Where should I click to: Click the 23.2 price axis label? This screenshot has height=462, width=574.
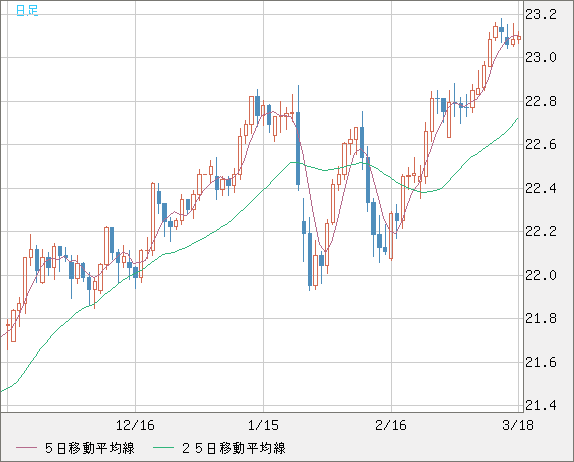(541, 15)
